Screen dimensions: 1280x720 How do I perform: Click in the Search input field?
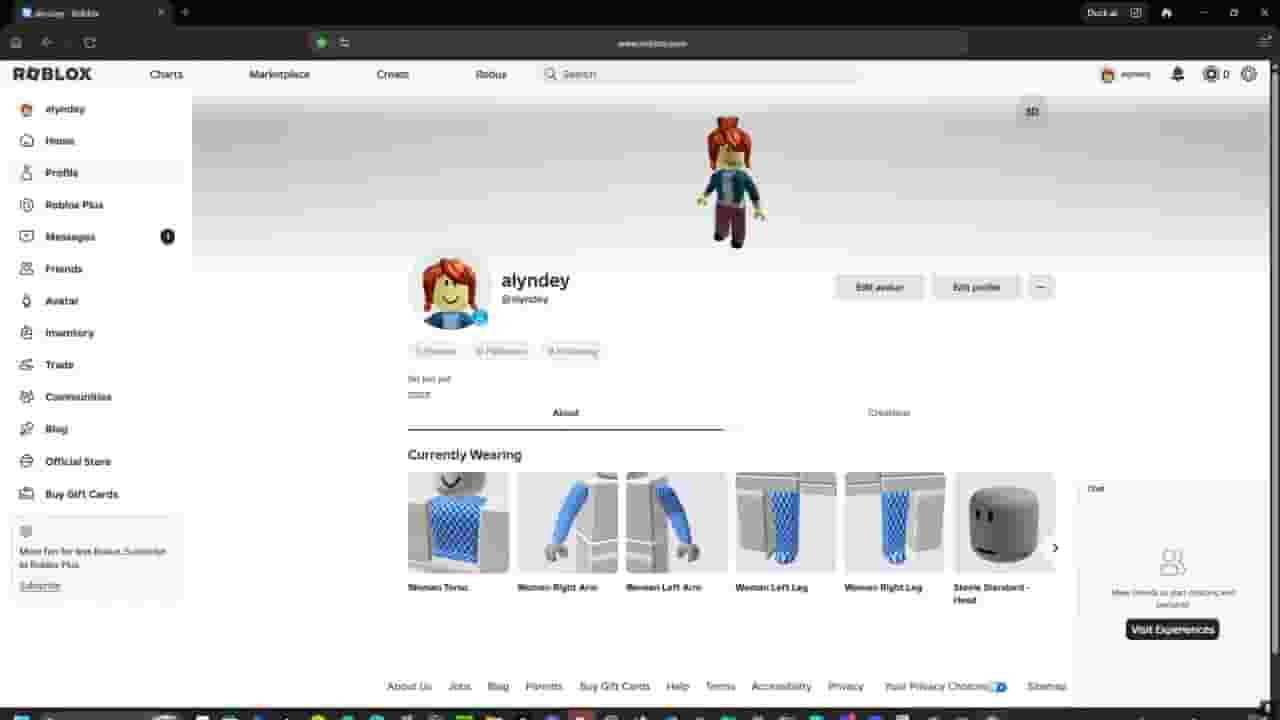pos(699,74)
